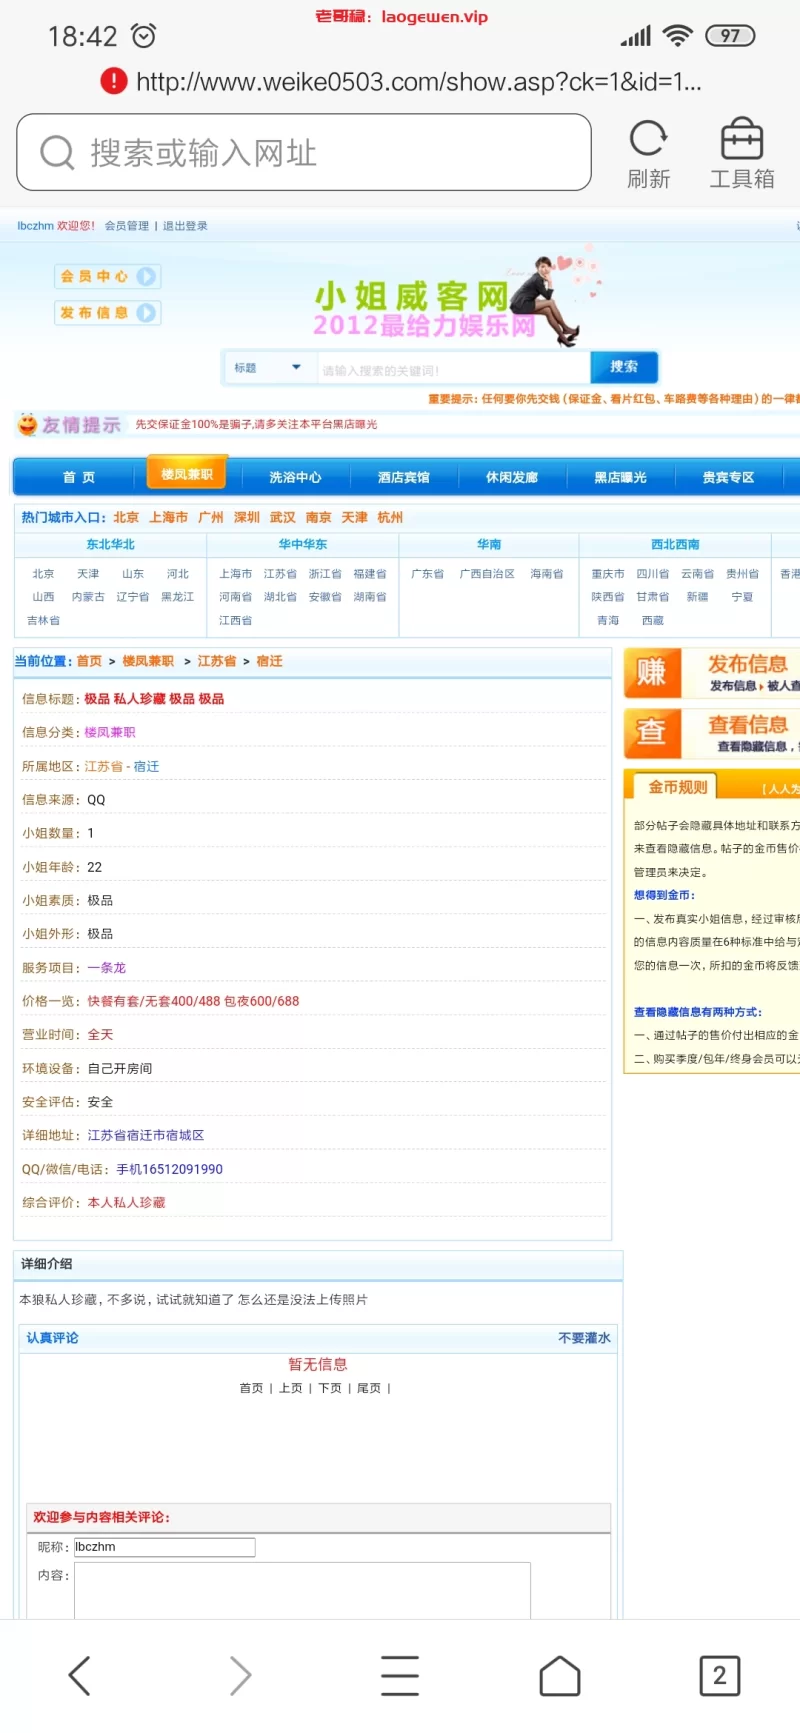
Task: Click the 退出登录 link
Action: click(x=185, y=226)
